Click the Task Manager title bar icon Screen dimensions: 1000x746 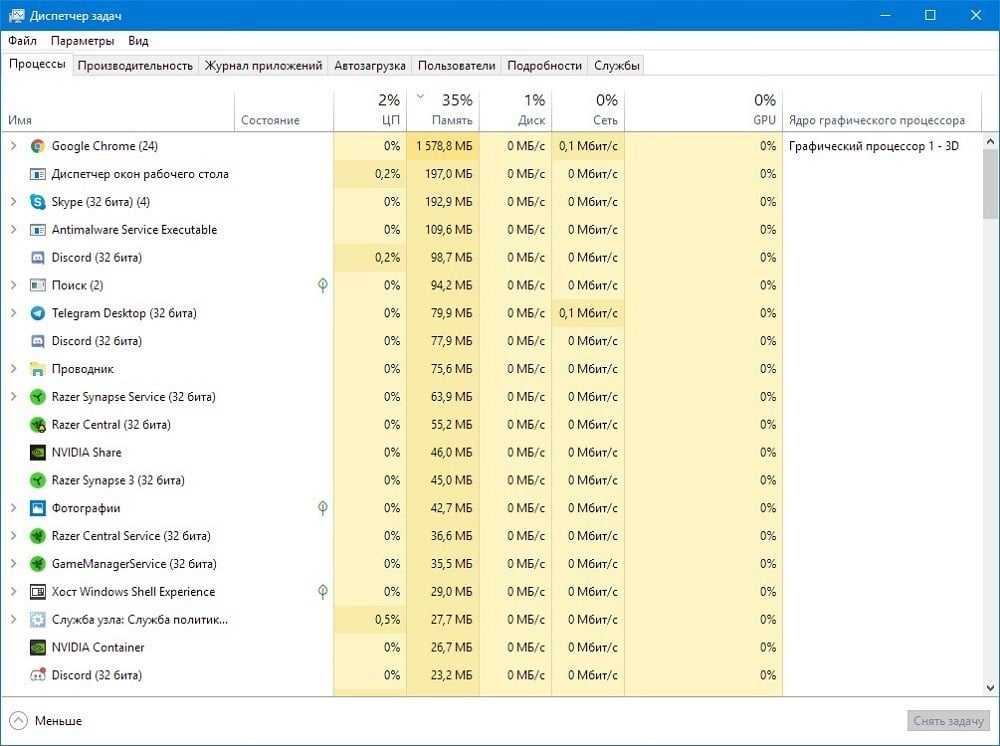[x=16, y=16]
